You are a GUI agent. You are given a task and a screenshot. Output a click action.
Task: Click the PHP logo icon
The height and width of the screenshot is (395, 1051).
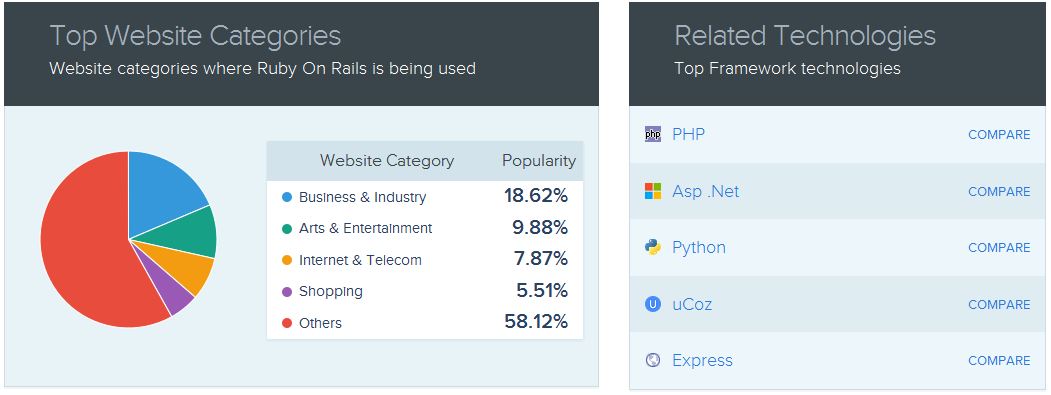[652, 134]
